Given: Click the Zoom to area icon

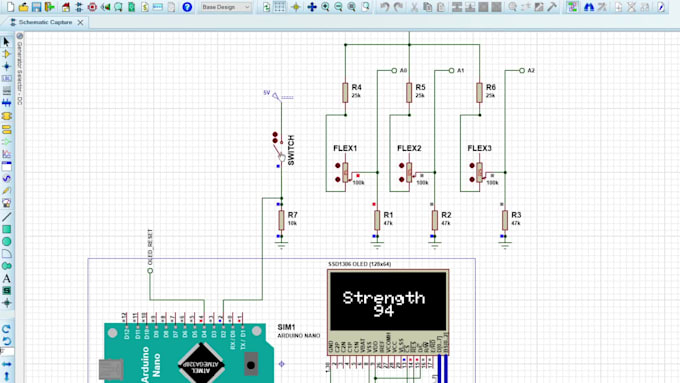Looking at the screenshot, I should [x=366, y=7].
